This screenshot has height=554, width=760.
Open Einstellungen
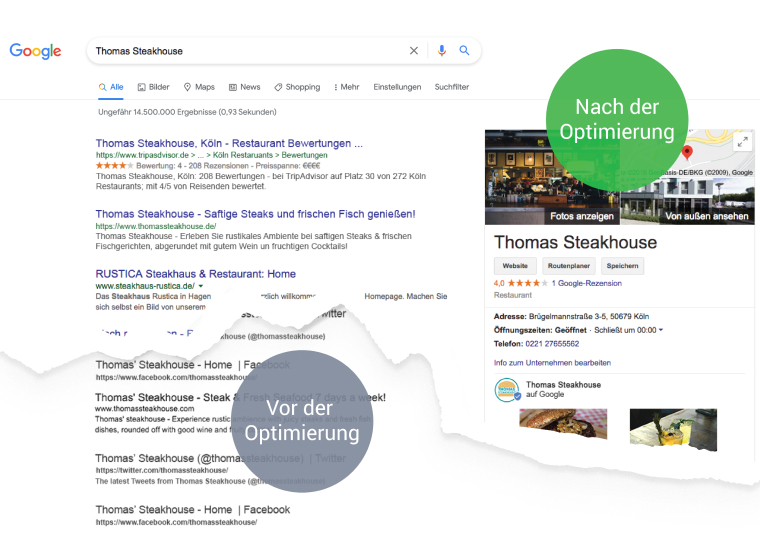click(397, 87)
